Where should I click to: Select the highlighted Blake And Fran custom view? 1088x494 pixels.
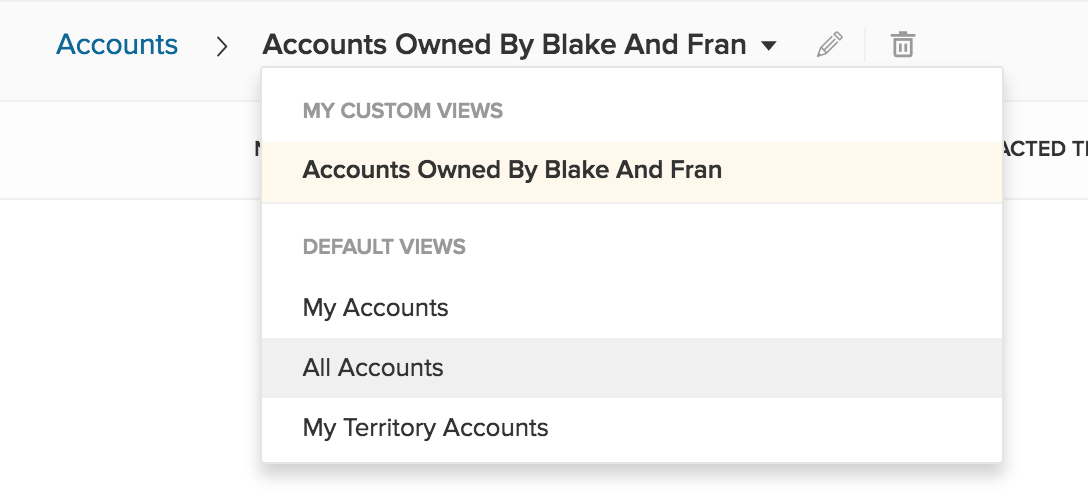(x=631, y=171)
